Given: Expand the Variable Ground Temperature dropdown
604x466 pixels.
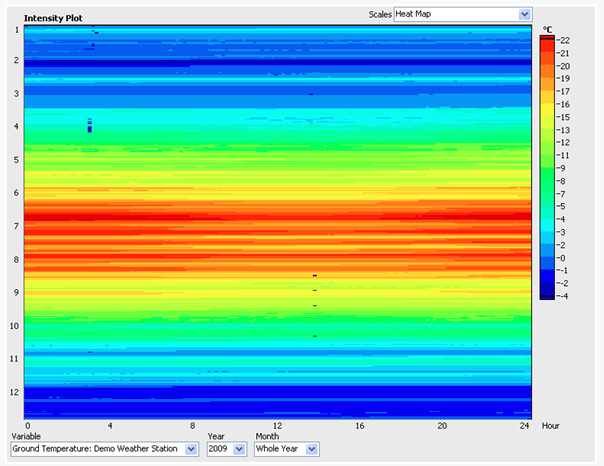Looking at the screenshot, I should coord(105,449).
